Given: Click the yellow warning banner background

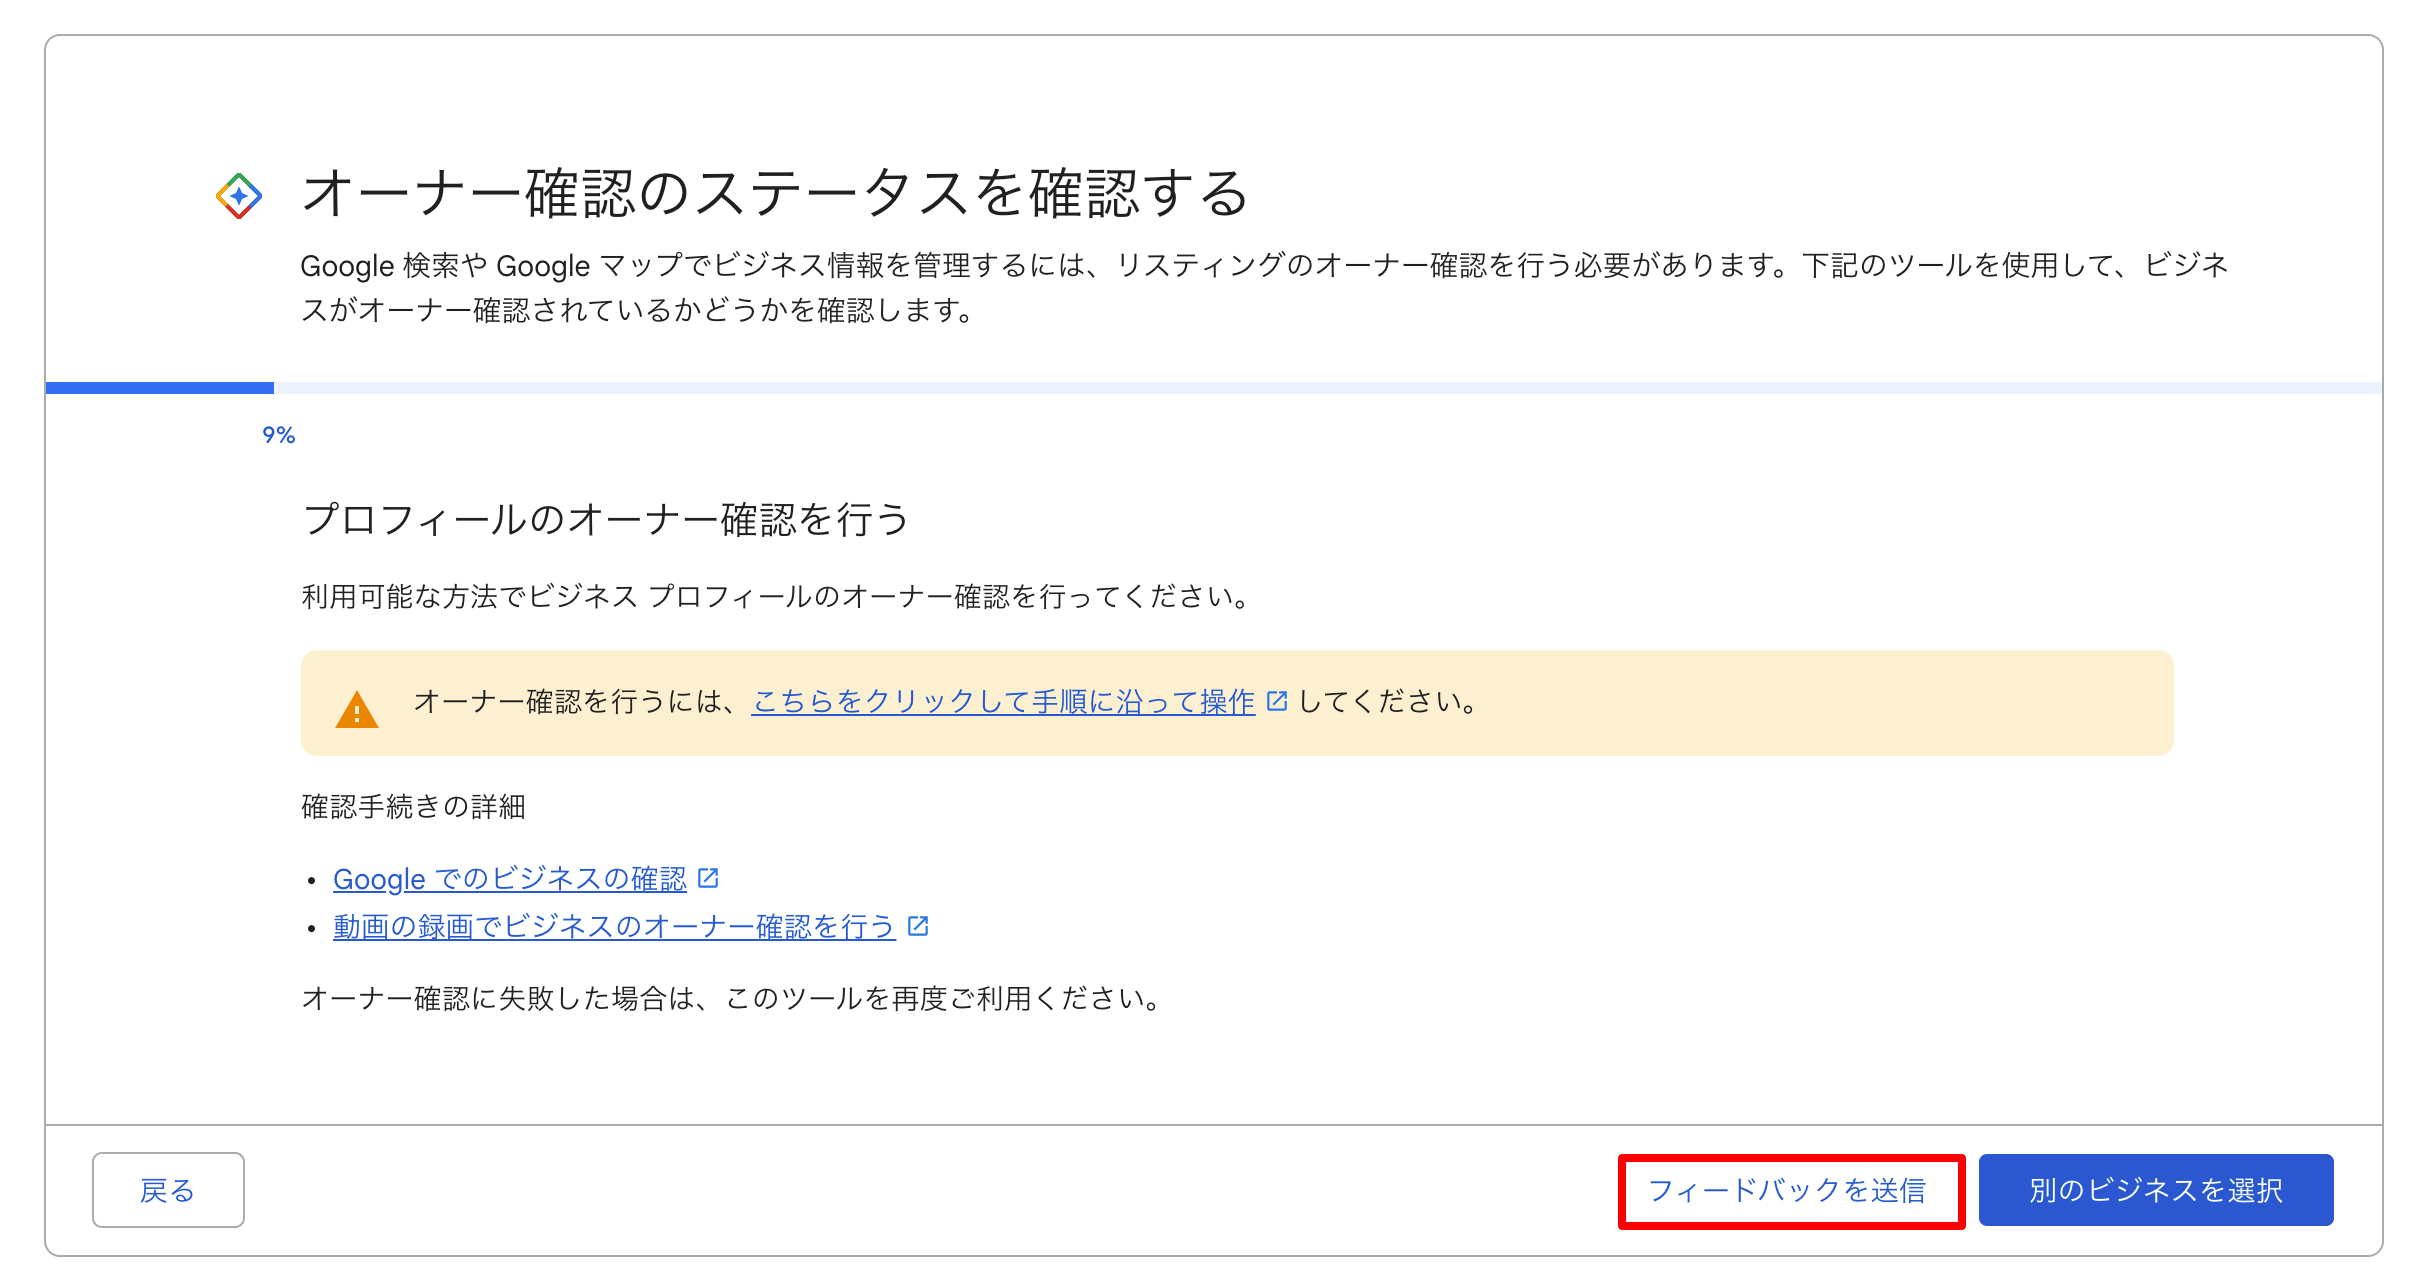Looking at the screenshot, I should tap(1237, 703).
